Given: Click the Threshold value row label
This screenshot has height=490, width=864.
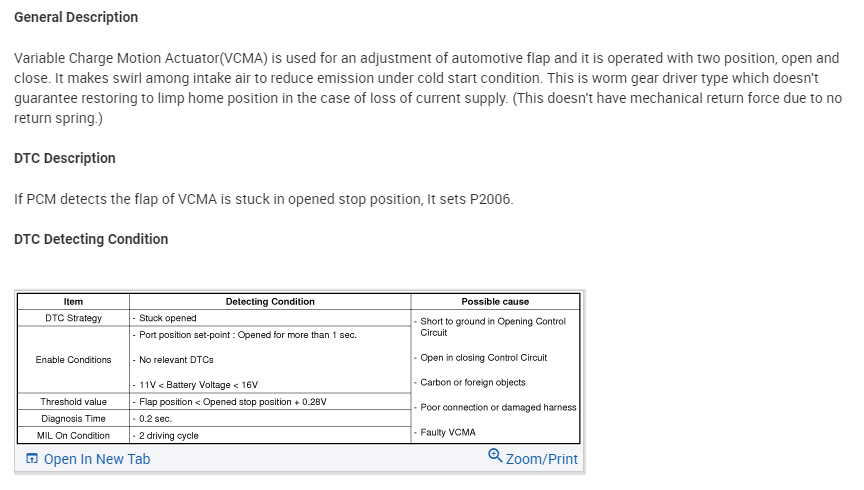Looking at the screenshot, I should (x=73, y=402).
